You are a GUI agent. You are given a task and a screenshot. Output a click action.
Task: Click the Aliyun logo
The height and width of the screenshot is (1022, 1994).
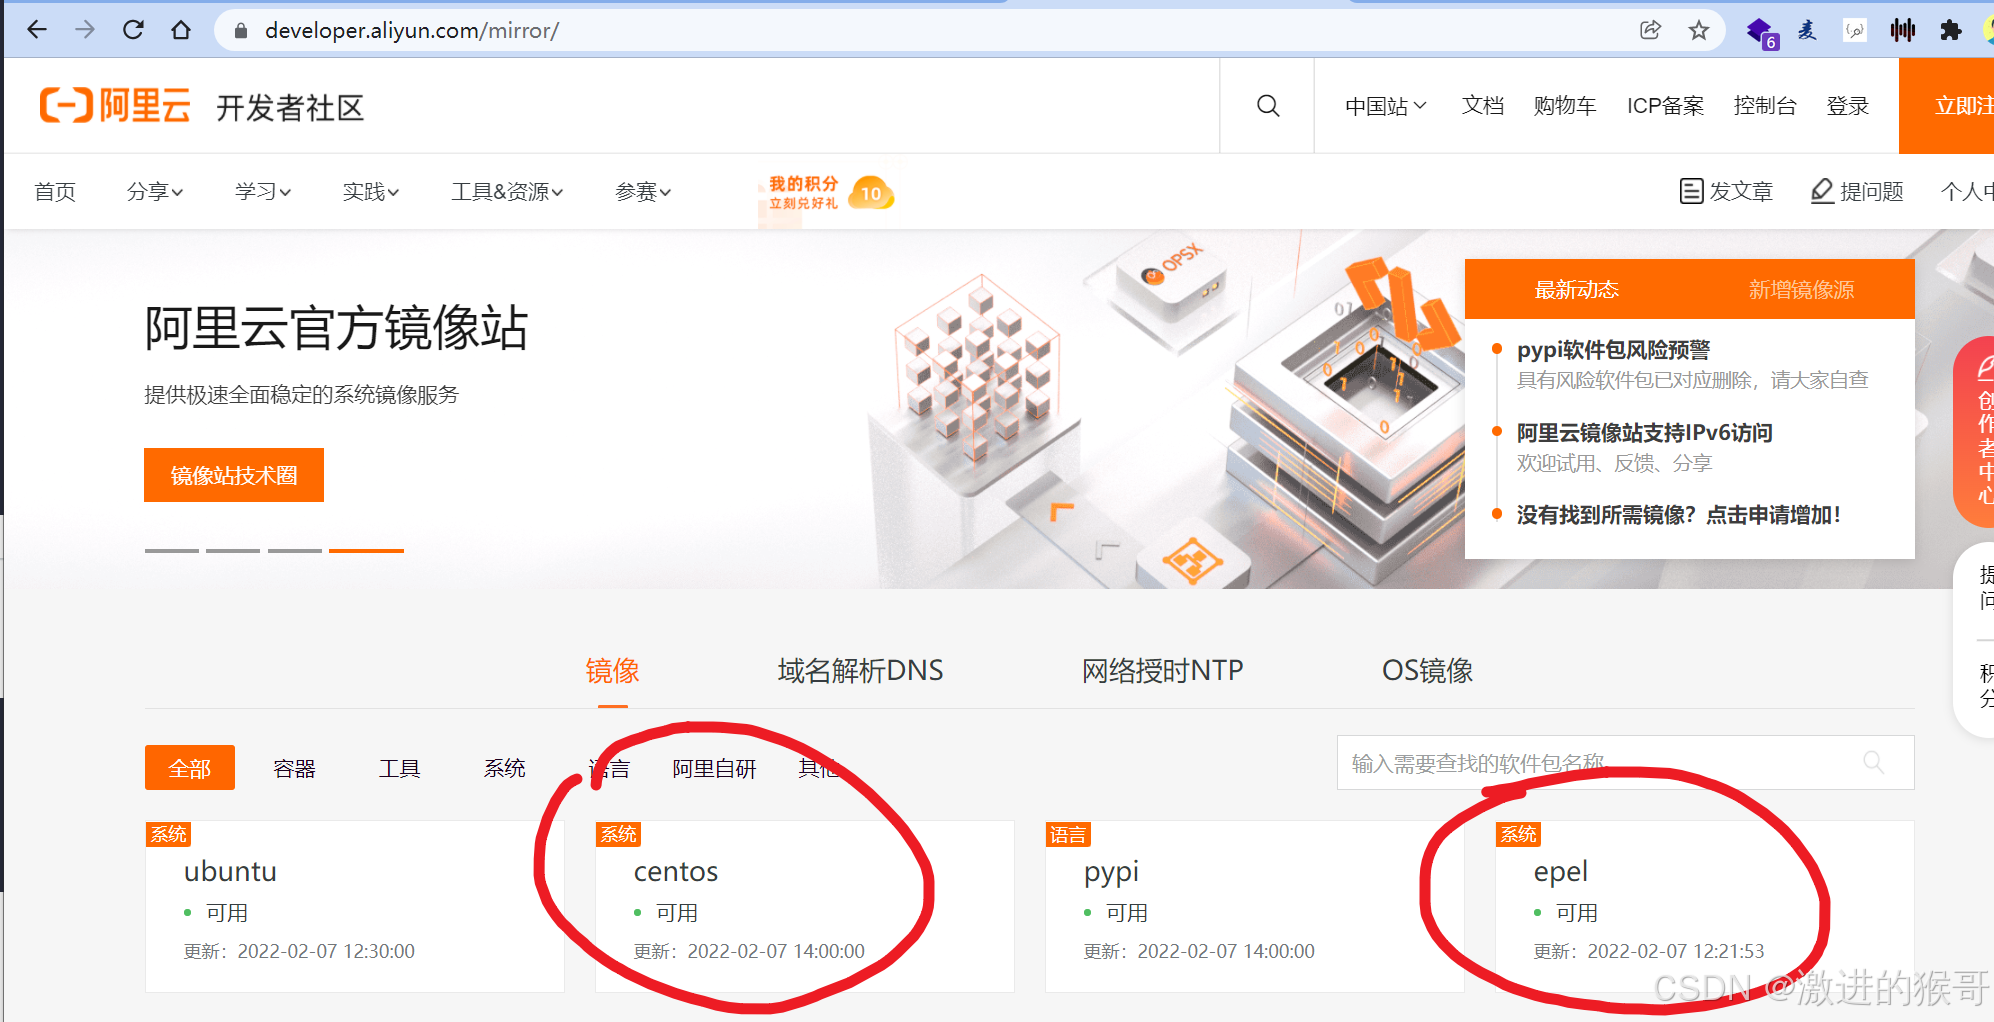click(115, 105)
